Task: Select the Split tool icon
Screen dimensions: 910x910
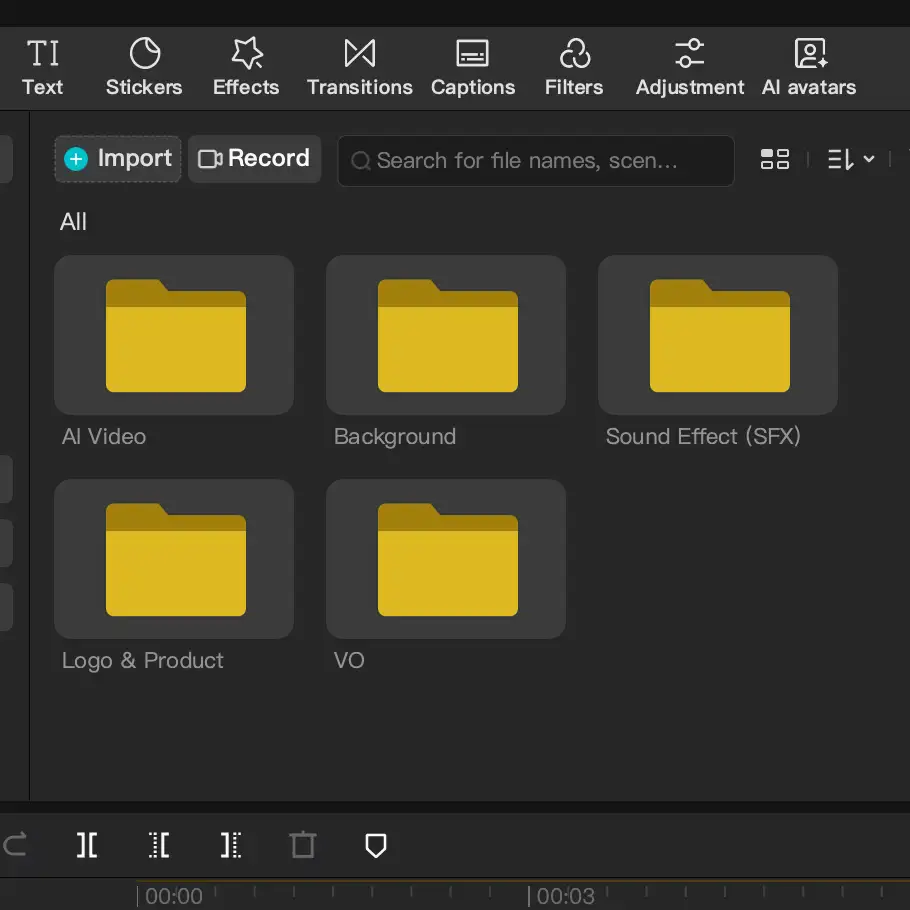Action: click(86, 845)
